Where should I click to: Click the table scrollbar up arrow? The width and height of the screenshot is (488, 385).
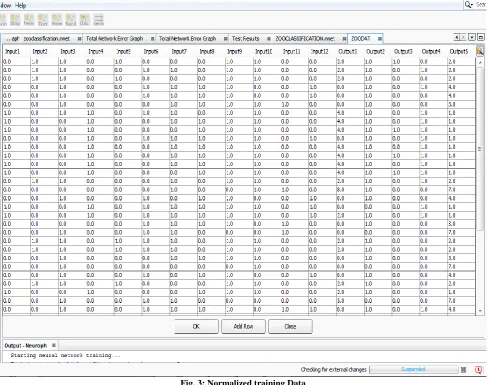coord(480,62)
